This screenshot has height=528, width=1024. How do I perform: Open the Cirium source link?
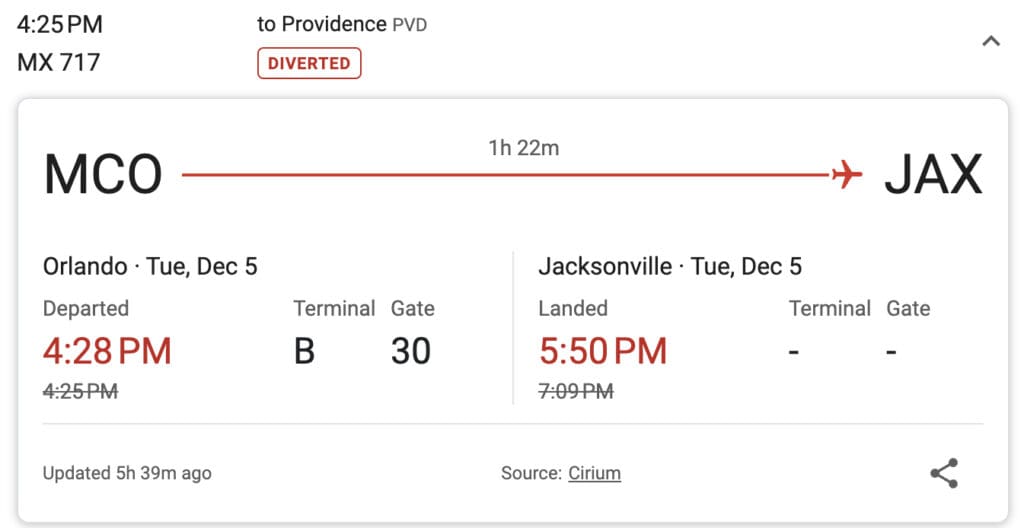point(594,473)
